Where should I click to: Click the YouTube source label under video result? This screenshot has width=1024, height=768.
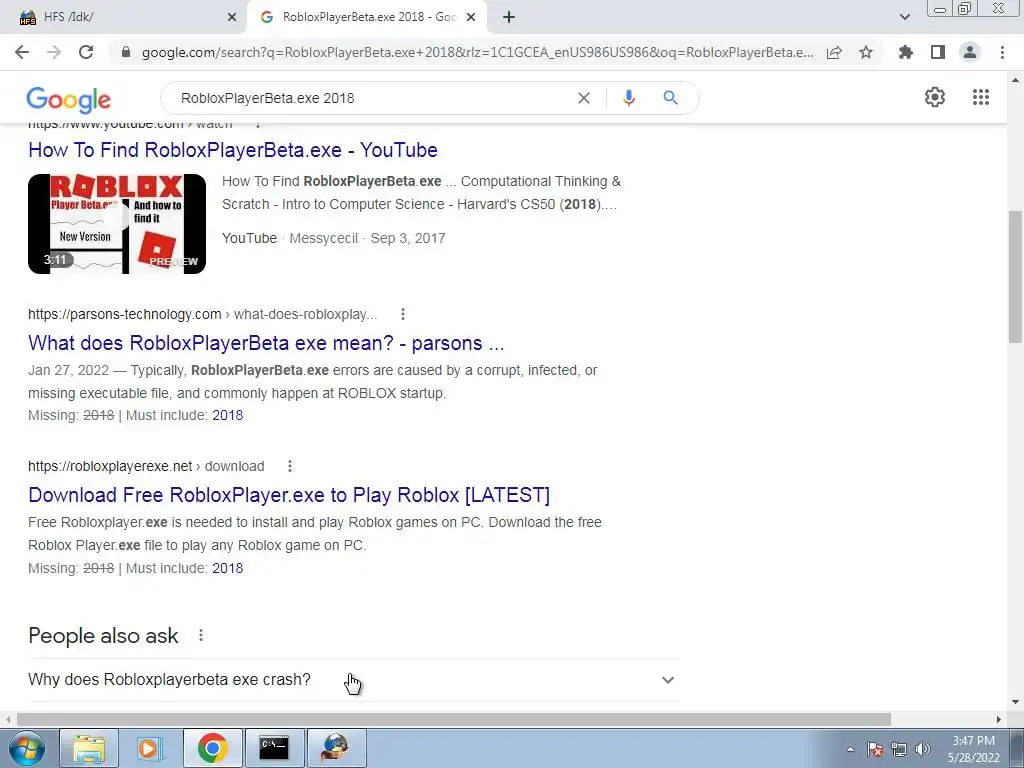point(249,238)
